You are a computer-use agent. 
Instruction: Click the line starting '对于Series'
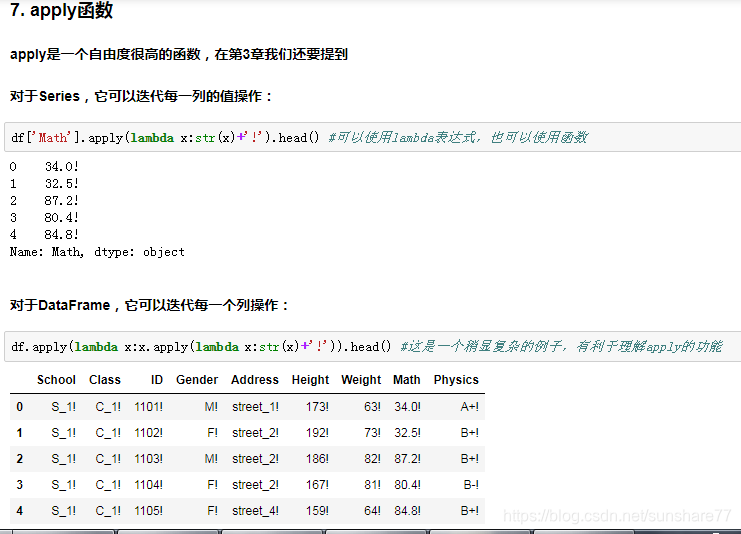[141, 96]
